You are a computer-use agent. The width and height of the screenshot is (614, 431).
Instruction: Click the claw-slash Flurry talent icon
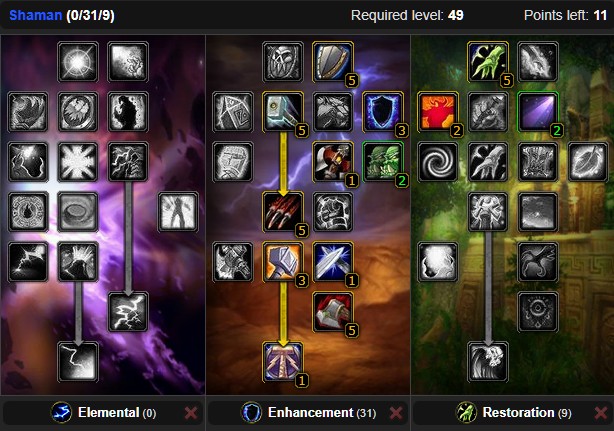(283, 212)
